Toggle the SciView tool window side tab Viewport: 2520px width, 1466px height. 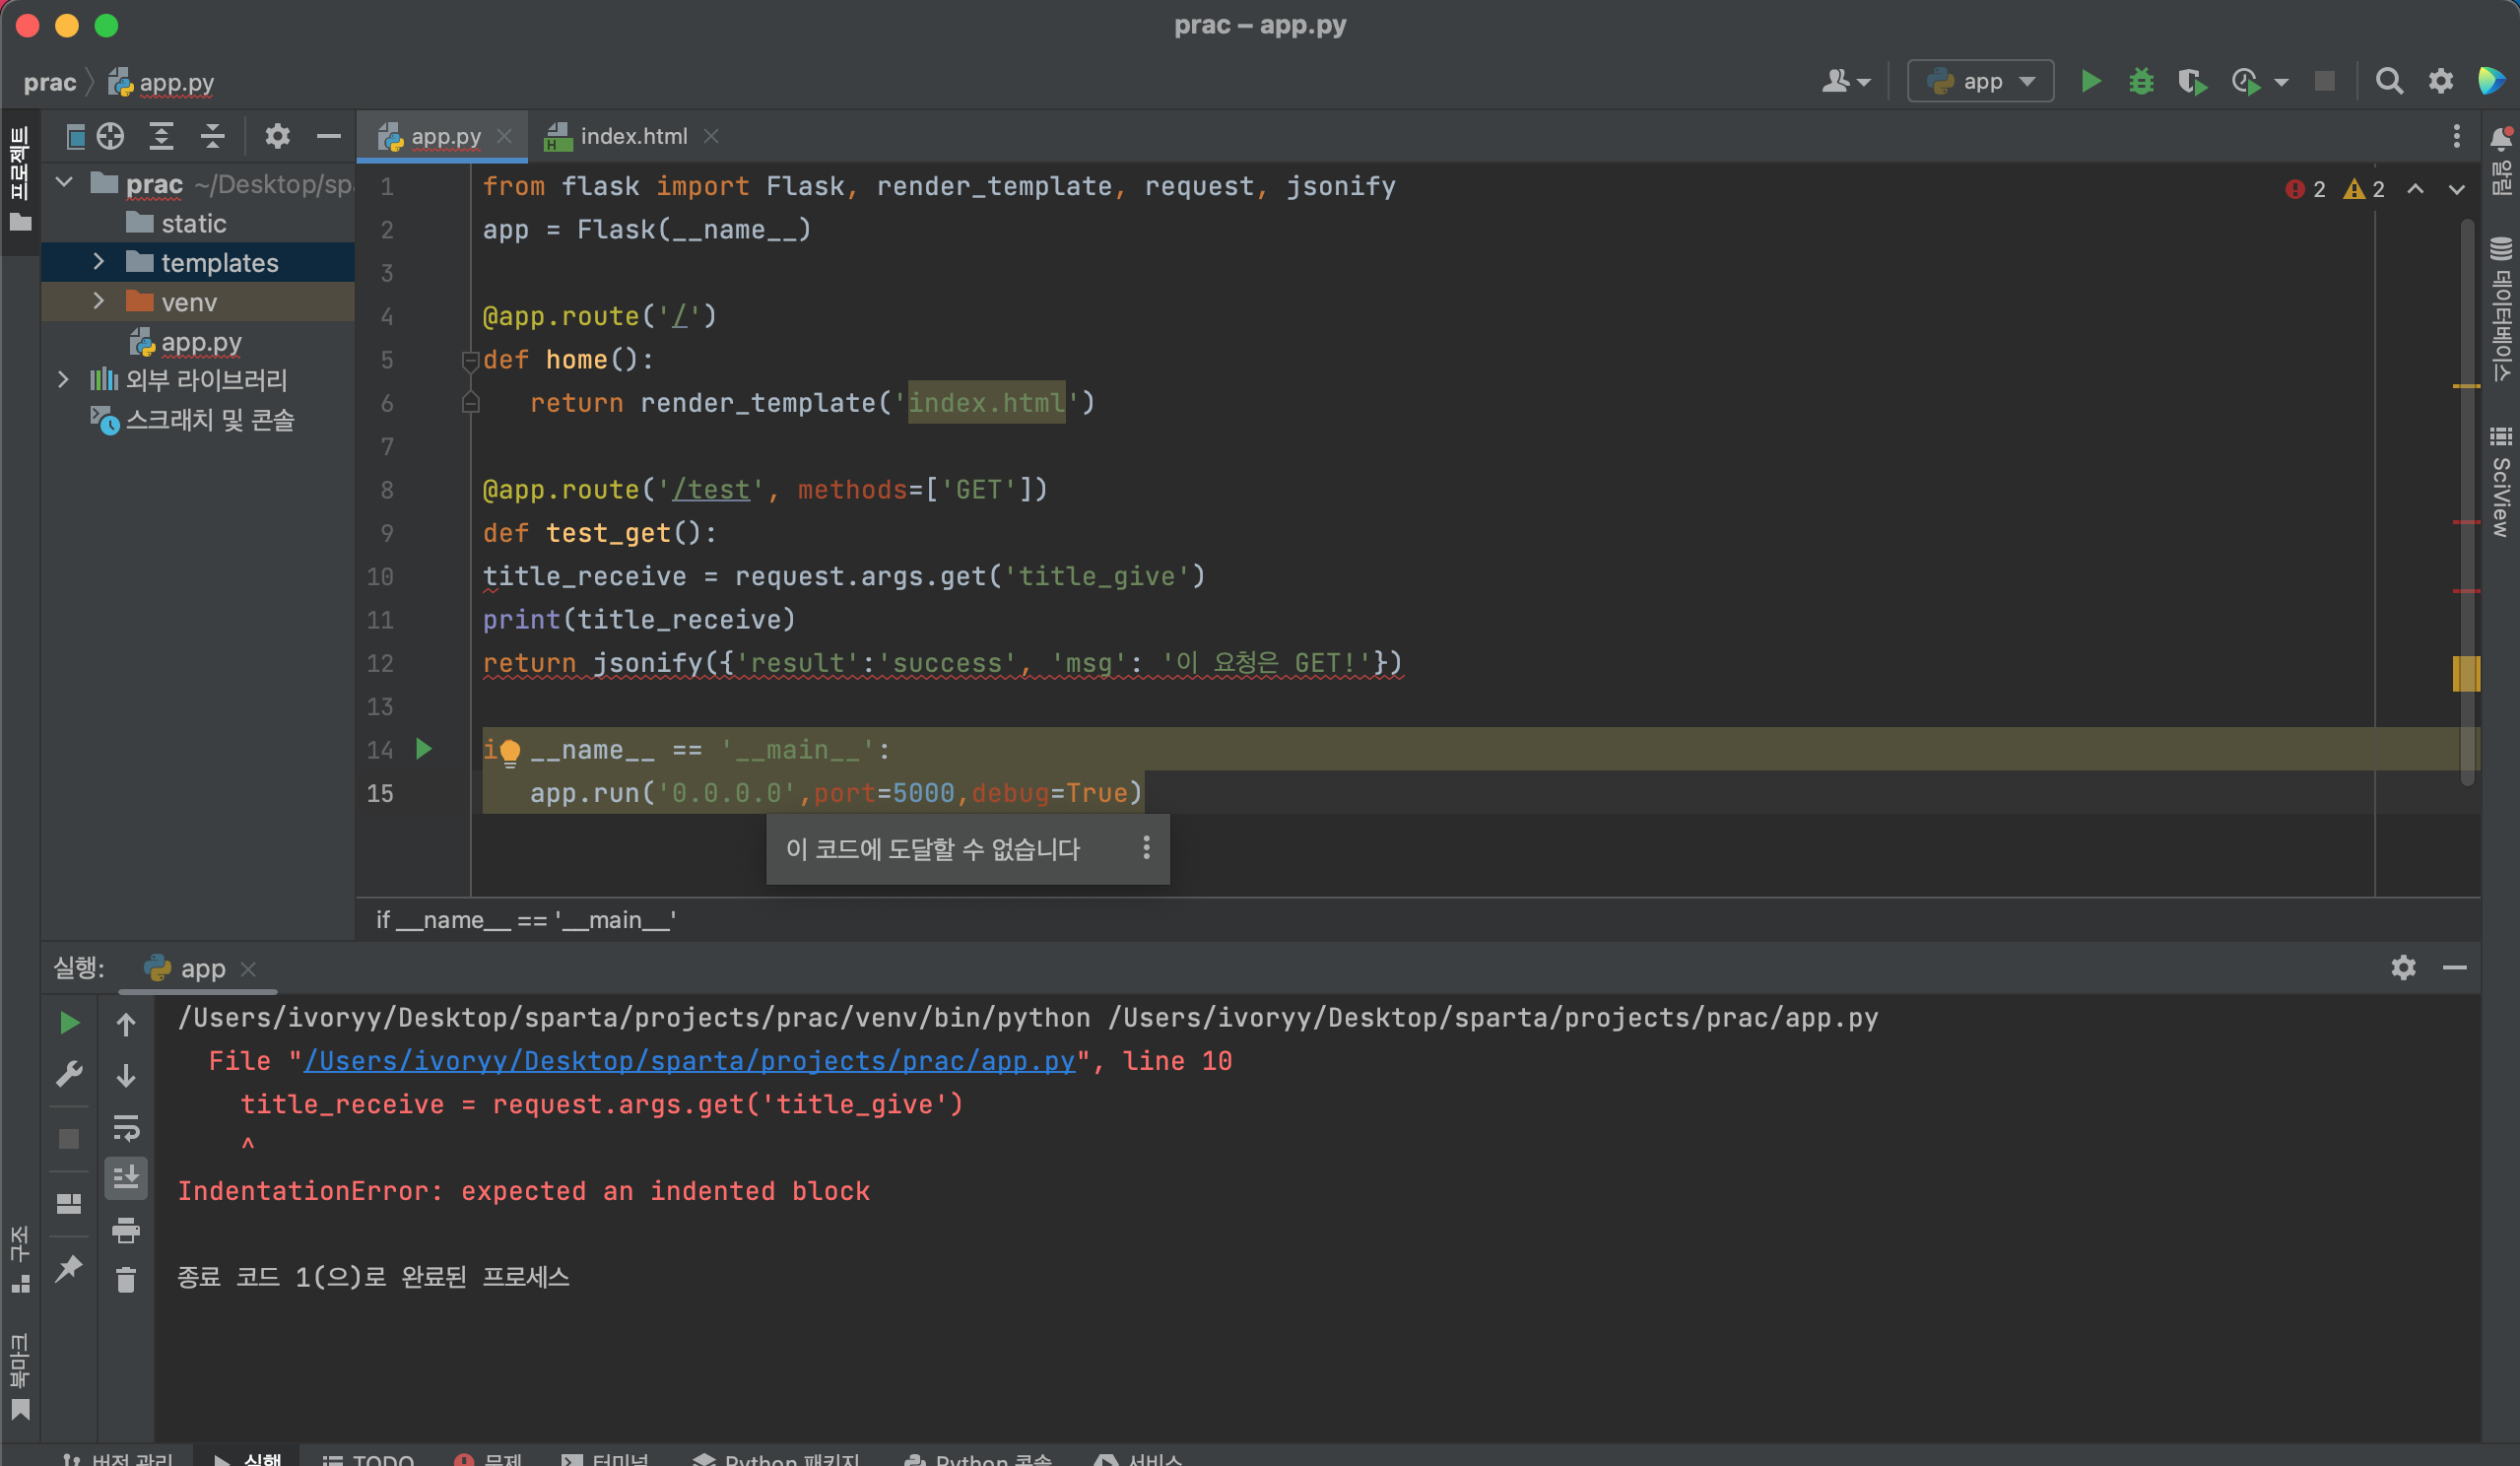2501,483
